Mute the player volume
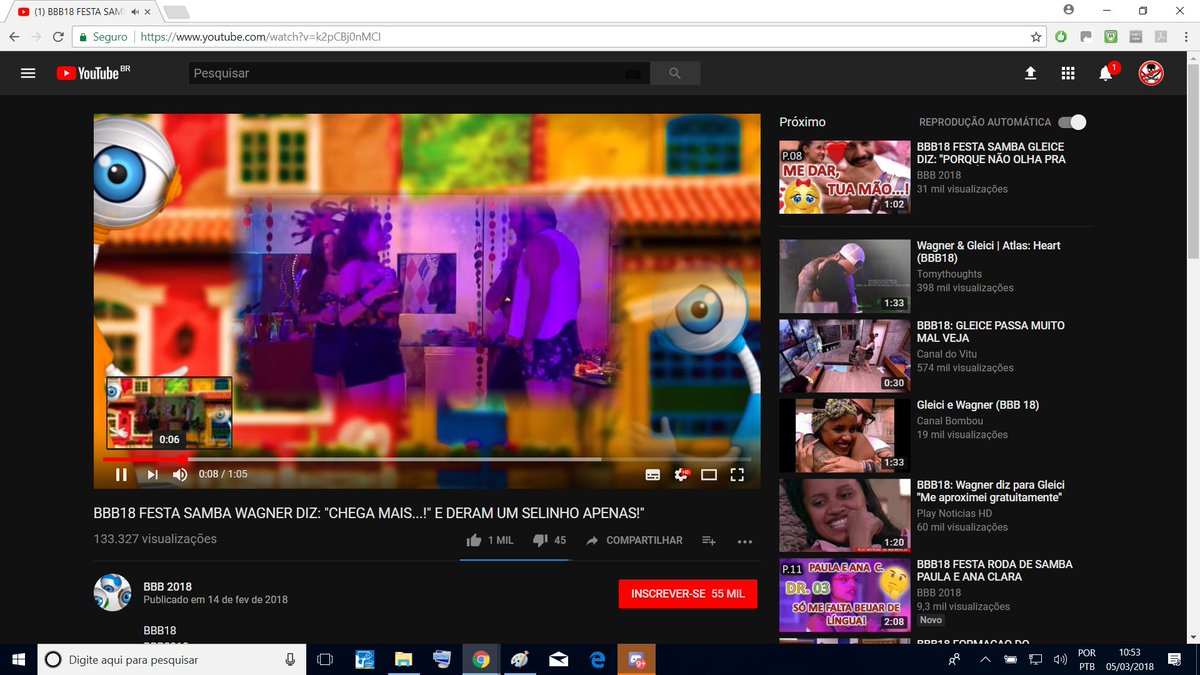 click(x=181, y=475)
